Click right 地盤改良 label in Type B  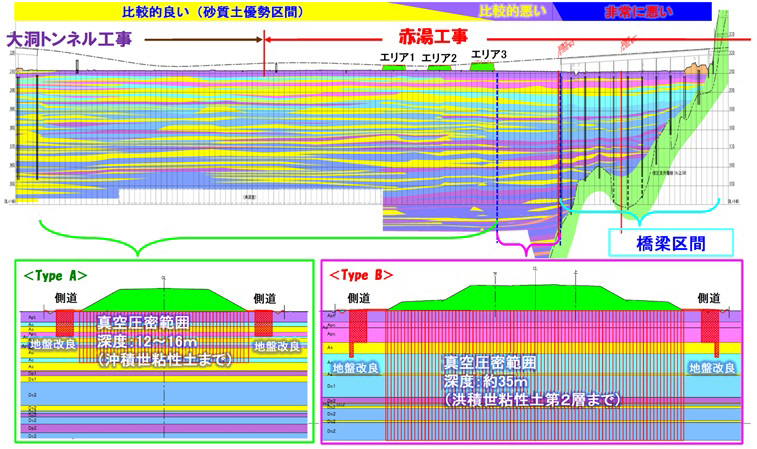point(713,367)
